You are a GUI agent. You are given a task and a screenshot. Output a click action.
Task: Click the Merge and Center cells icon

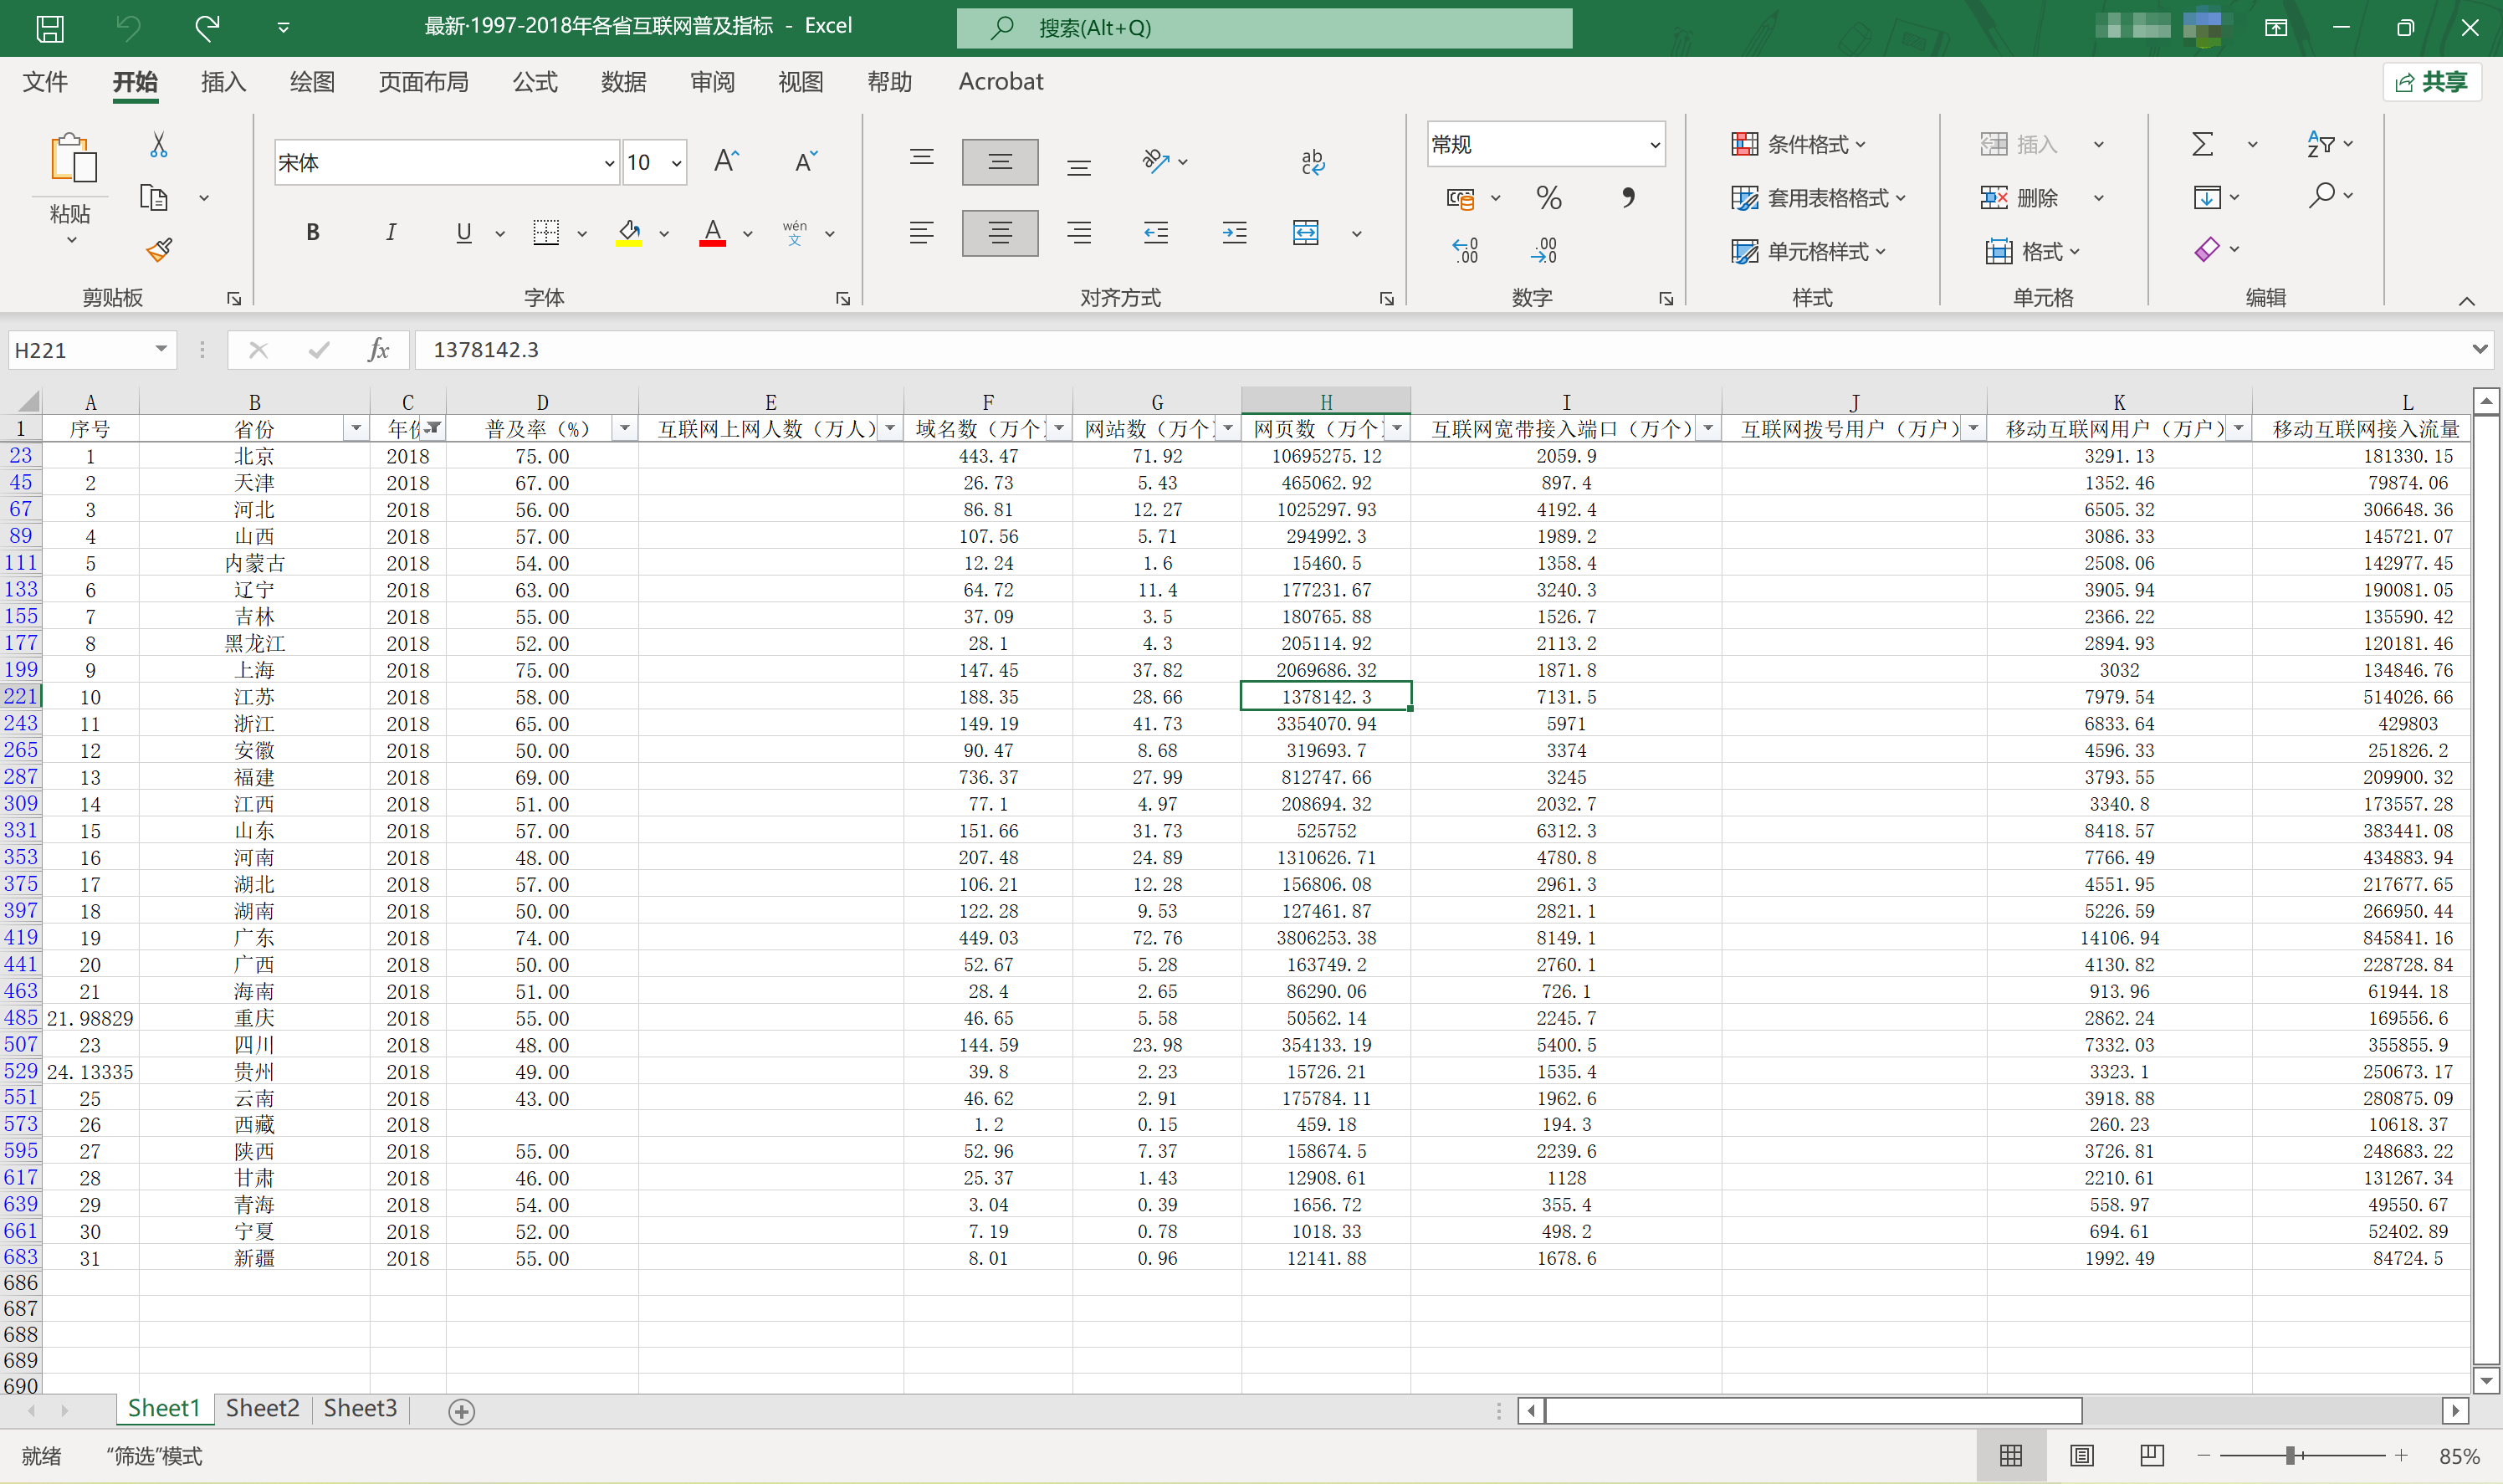(1305, 233)
